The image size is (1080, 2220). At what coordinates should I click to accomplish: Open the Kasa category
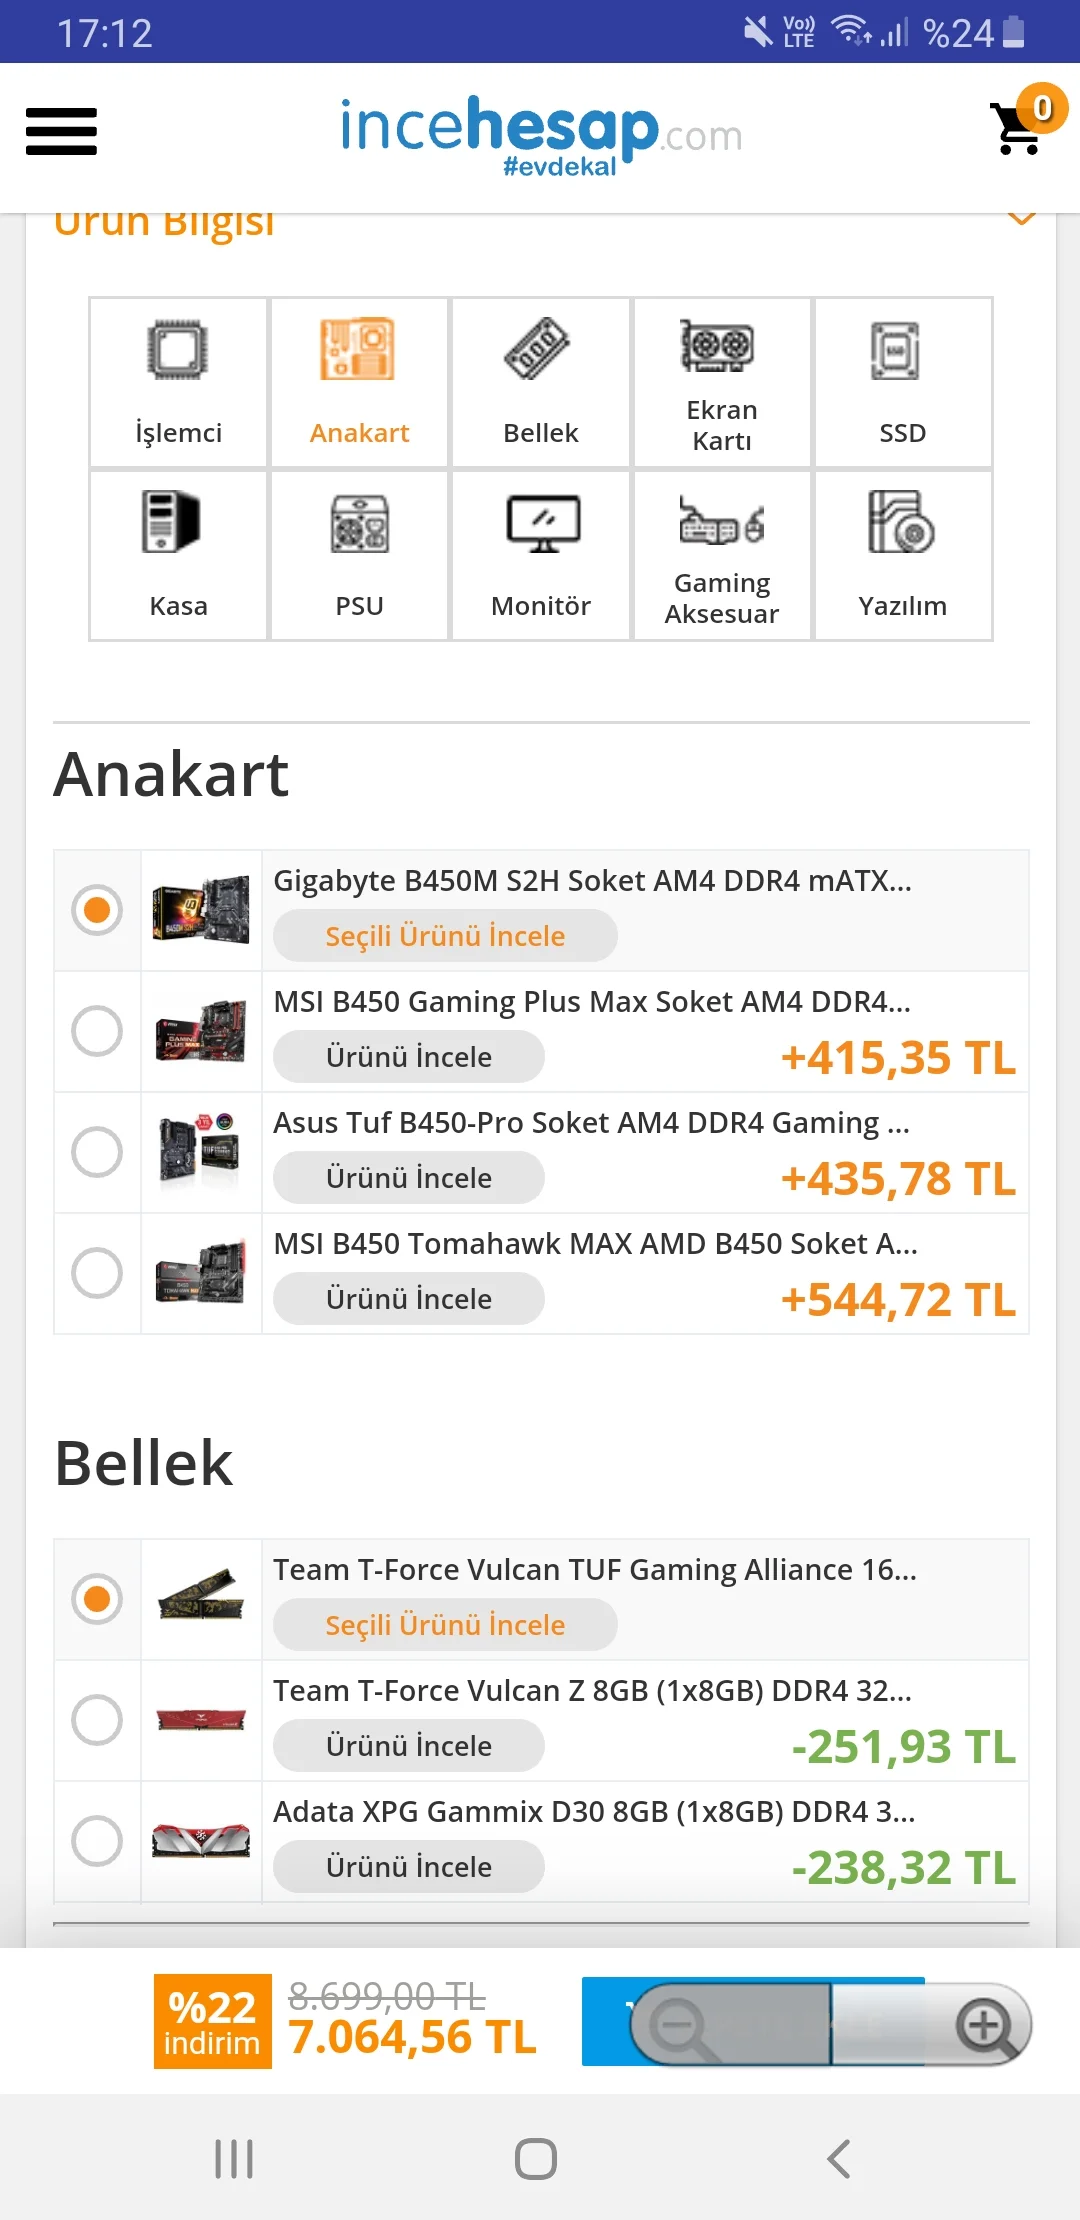[x=179, y=555]
